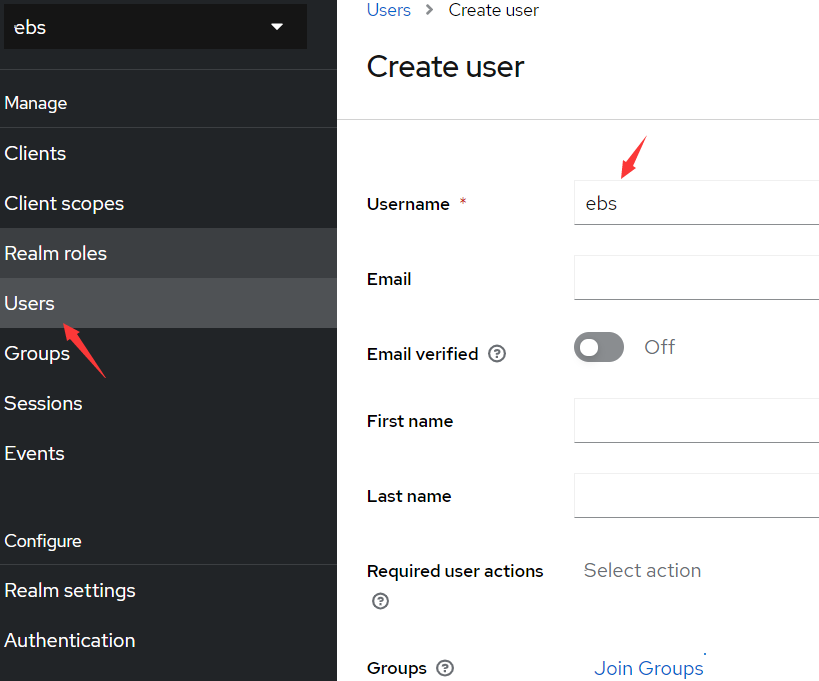
Task: Open the Users section
Action: (168, 303)
